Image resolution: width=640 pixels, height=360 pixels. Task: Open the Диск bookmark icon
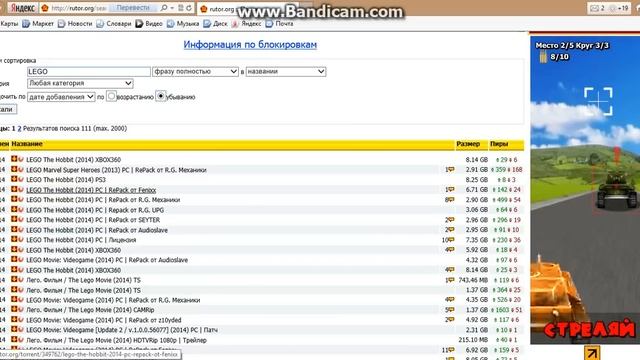pos(207,24)
